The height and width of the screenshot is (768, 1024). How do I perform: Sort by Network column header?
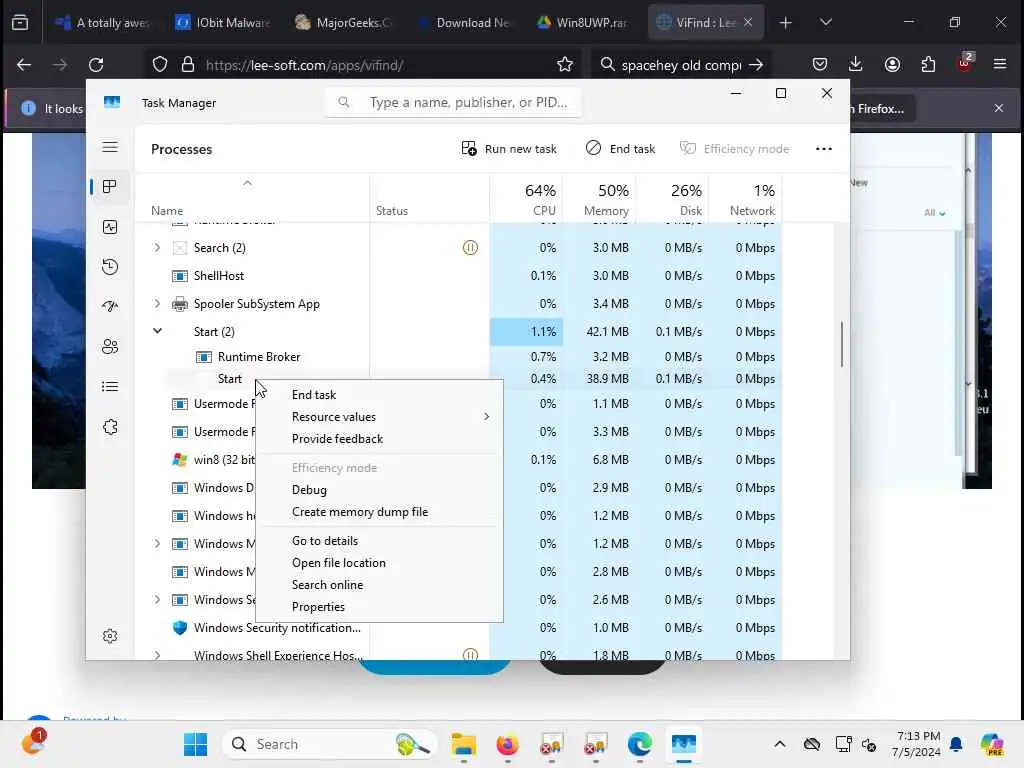(x=746, y=199)
